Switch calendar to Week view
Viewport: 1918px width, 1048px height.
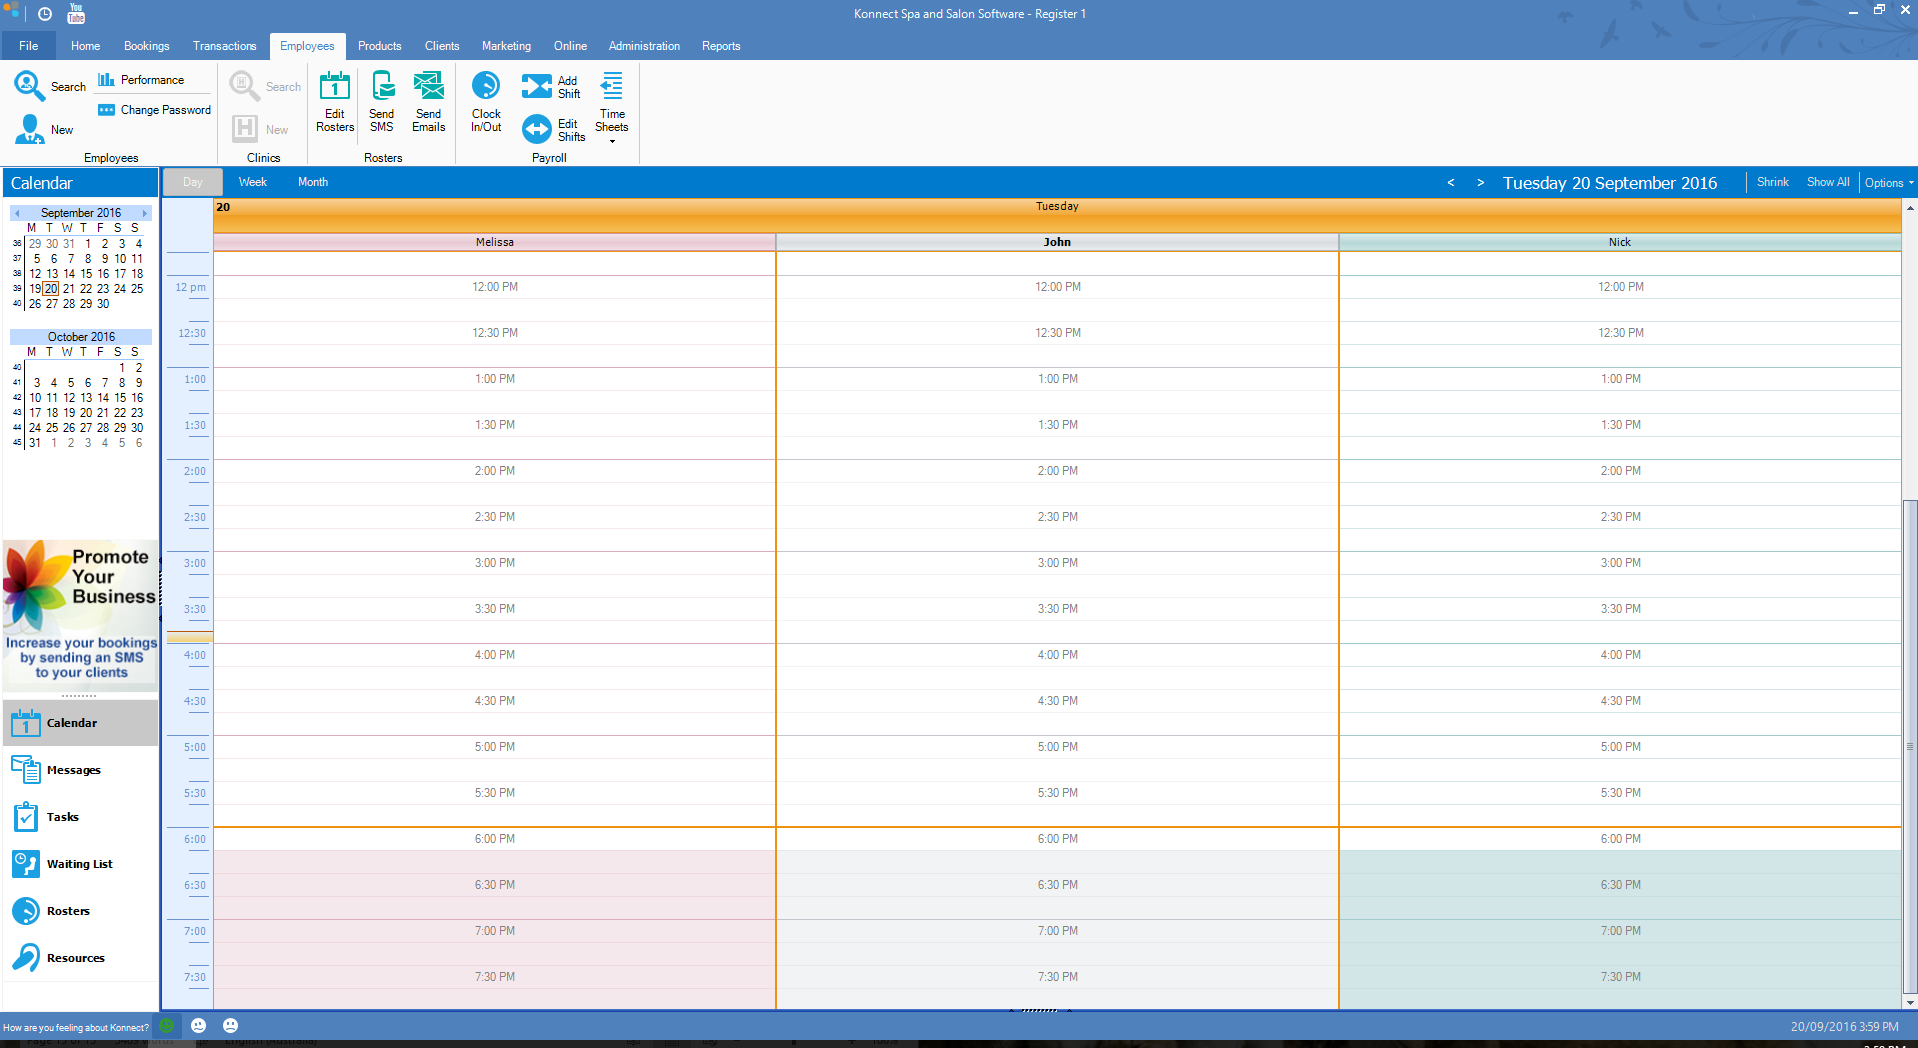pyautogui.click(x=252, y=182)
